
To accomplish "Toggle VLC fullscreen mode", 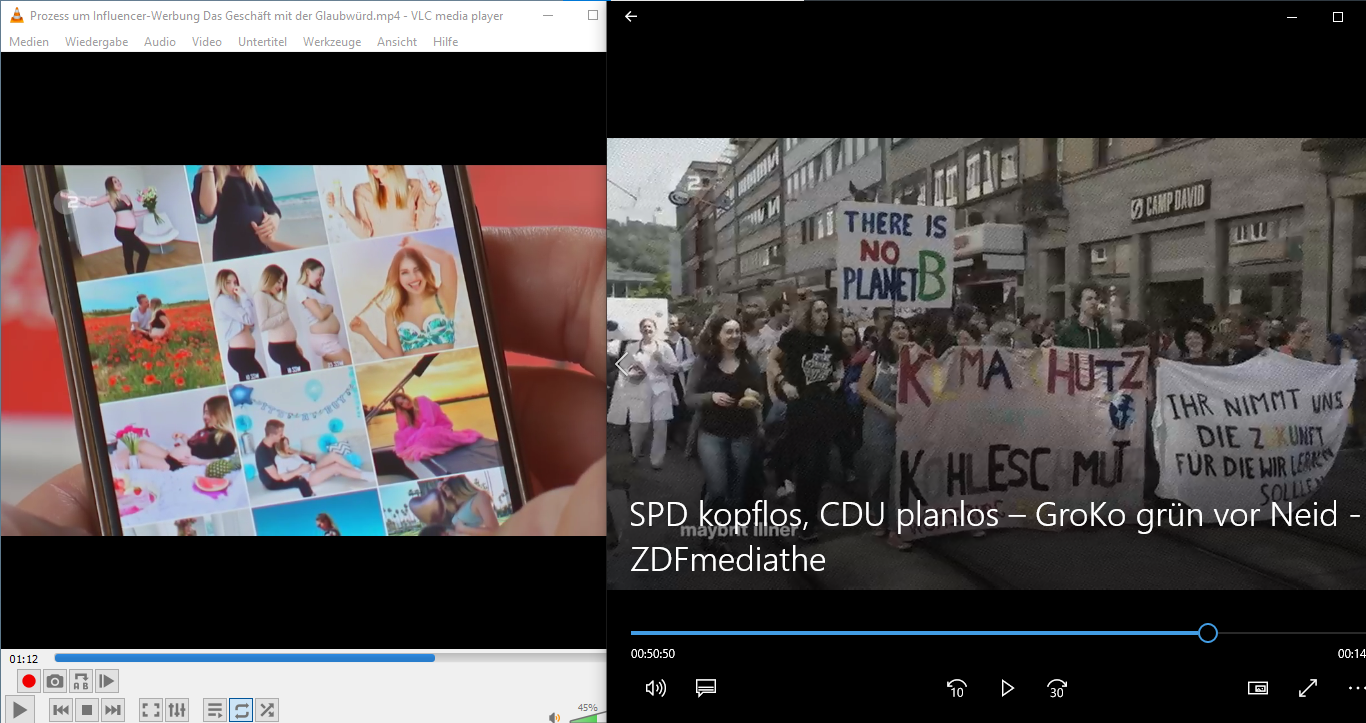I will click(x=151, y=710).
